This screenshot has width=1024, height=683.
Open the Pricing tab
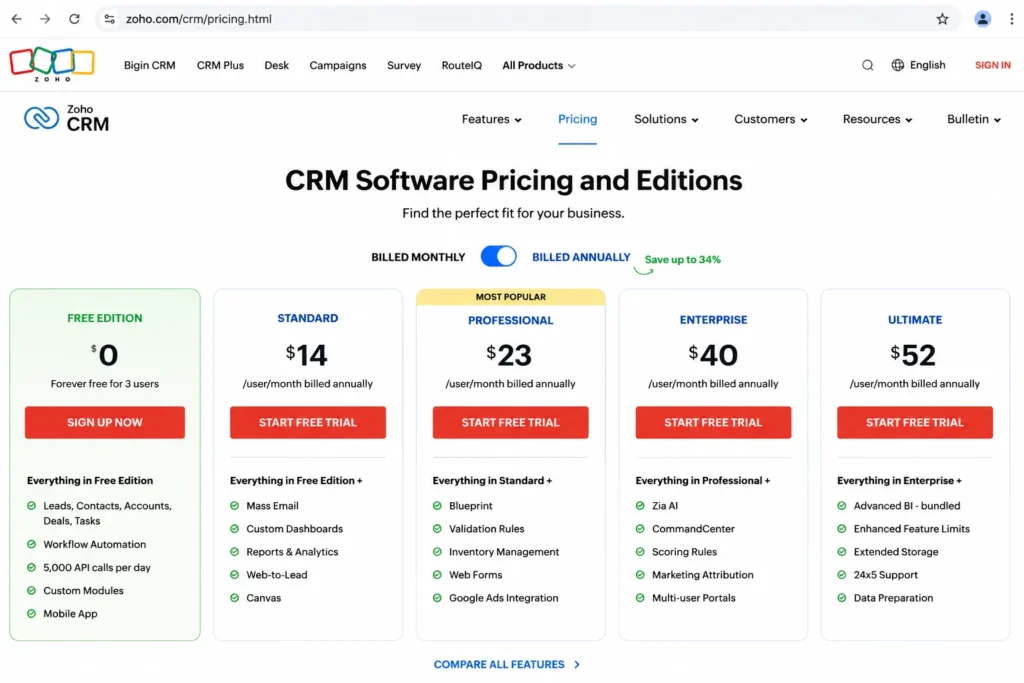(x=577, y=119)
